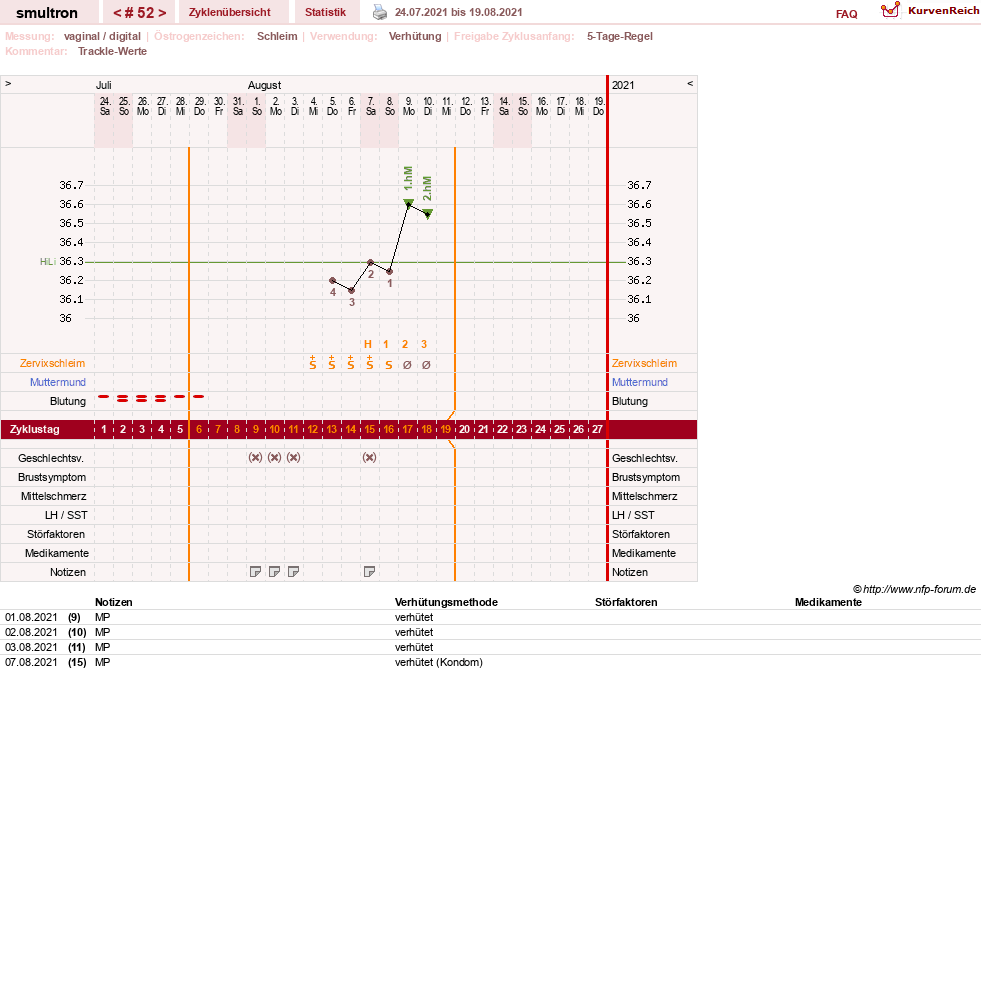Viewport: 981px width, 981px height.
Task: Click dry mucus symbol on 10 August
Action: pyautogui.click(x=426, y=365)
